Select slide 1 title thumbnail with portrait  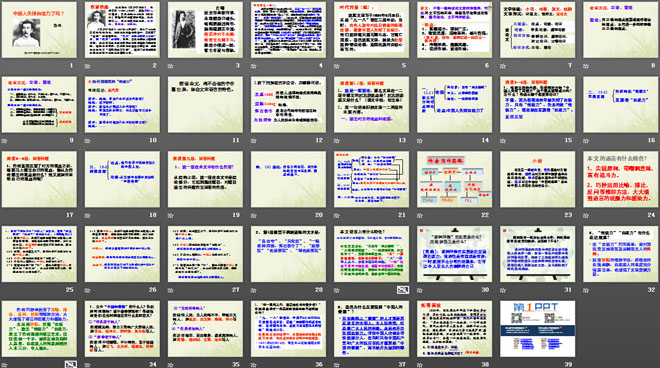point(39,30)
